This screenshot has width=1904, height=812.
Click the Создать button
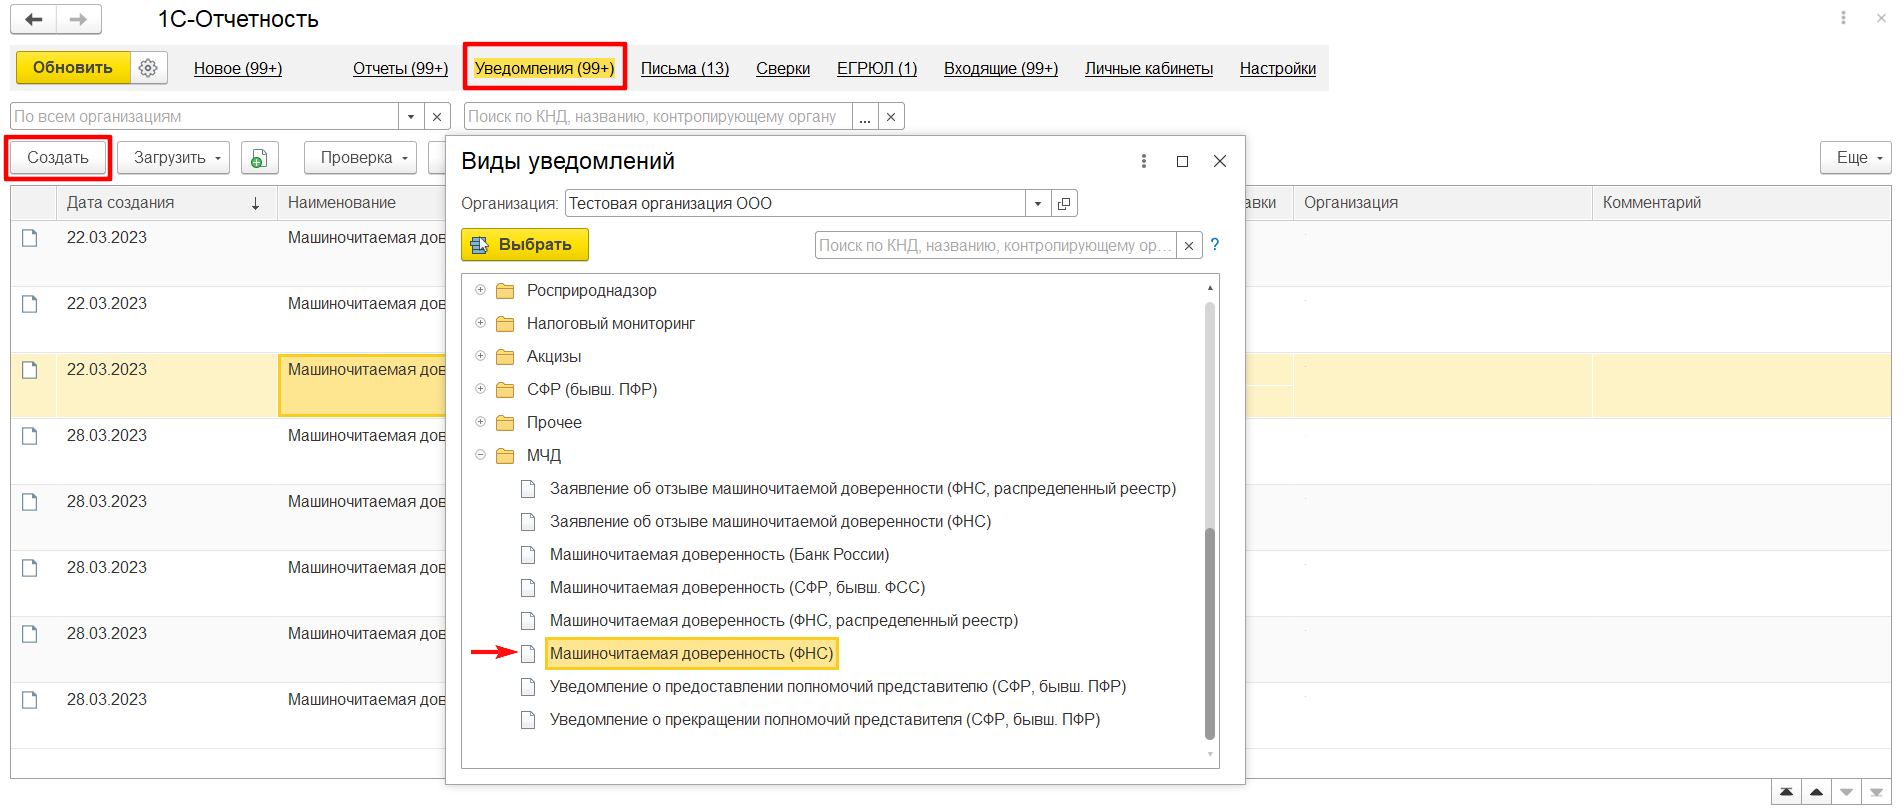58,158
